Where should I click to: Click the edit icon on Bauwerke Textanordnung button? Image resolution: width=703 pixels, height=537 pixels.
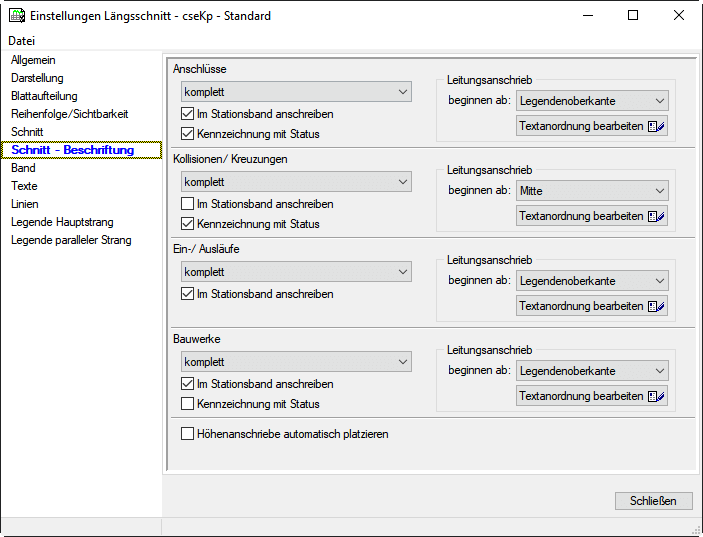[656, 396]
